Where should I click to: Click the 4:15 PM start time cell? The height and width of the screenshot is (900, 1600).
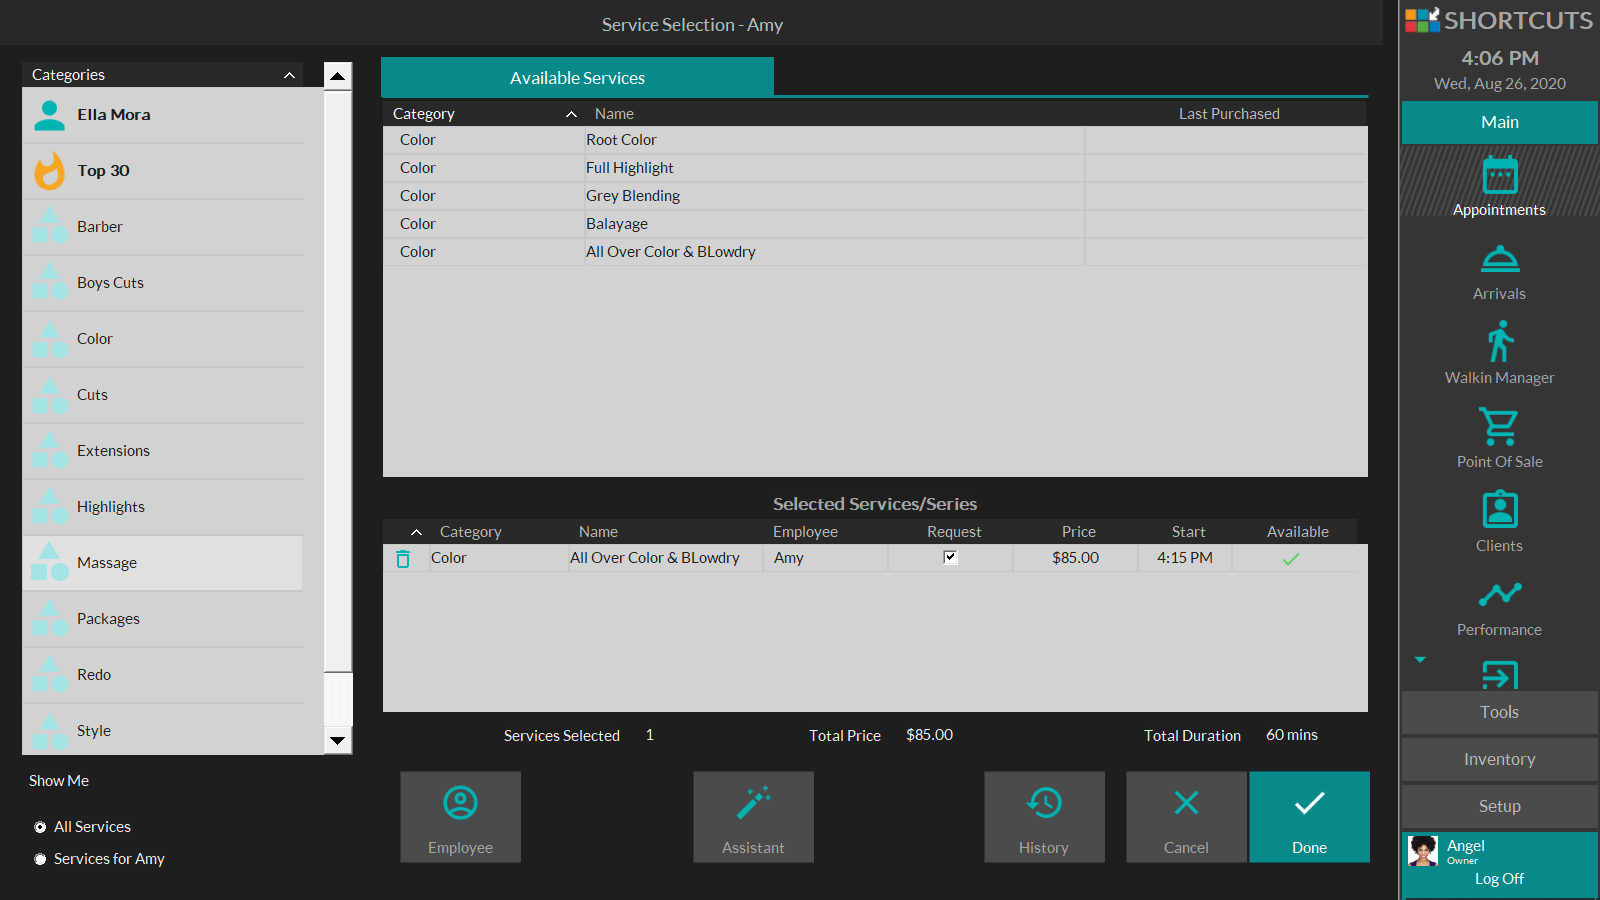click(1185, 558)
